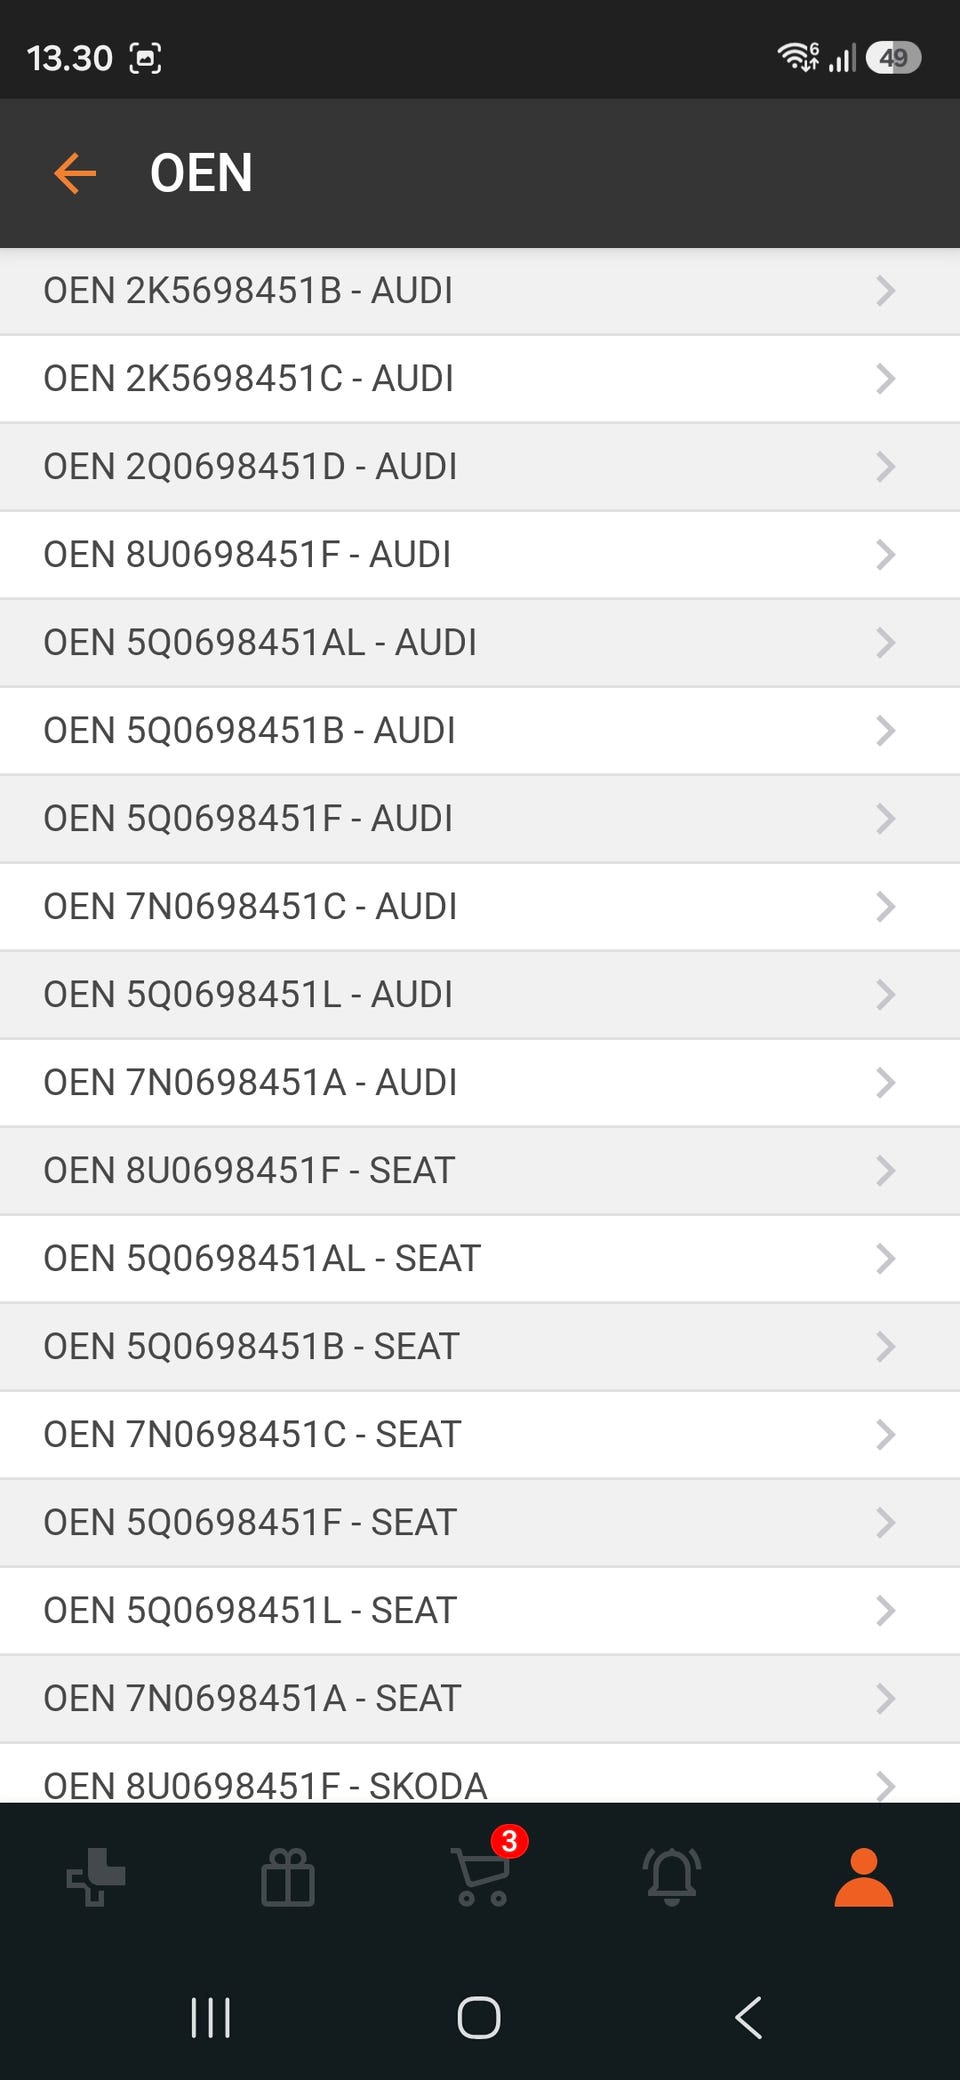Open the car seat garage icon
This screenshot has width=960, height=2080.
(96, 1877)
